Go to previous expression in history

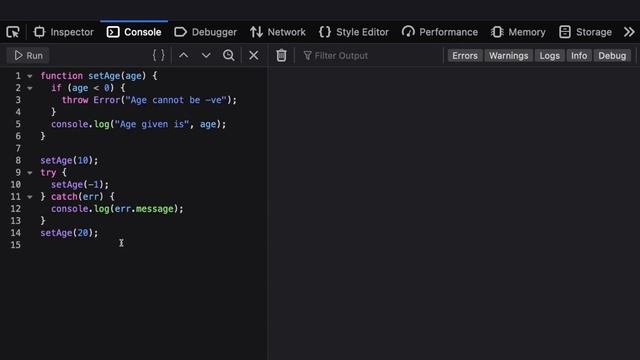pyautogui.click(x=184, y=56)
